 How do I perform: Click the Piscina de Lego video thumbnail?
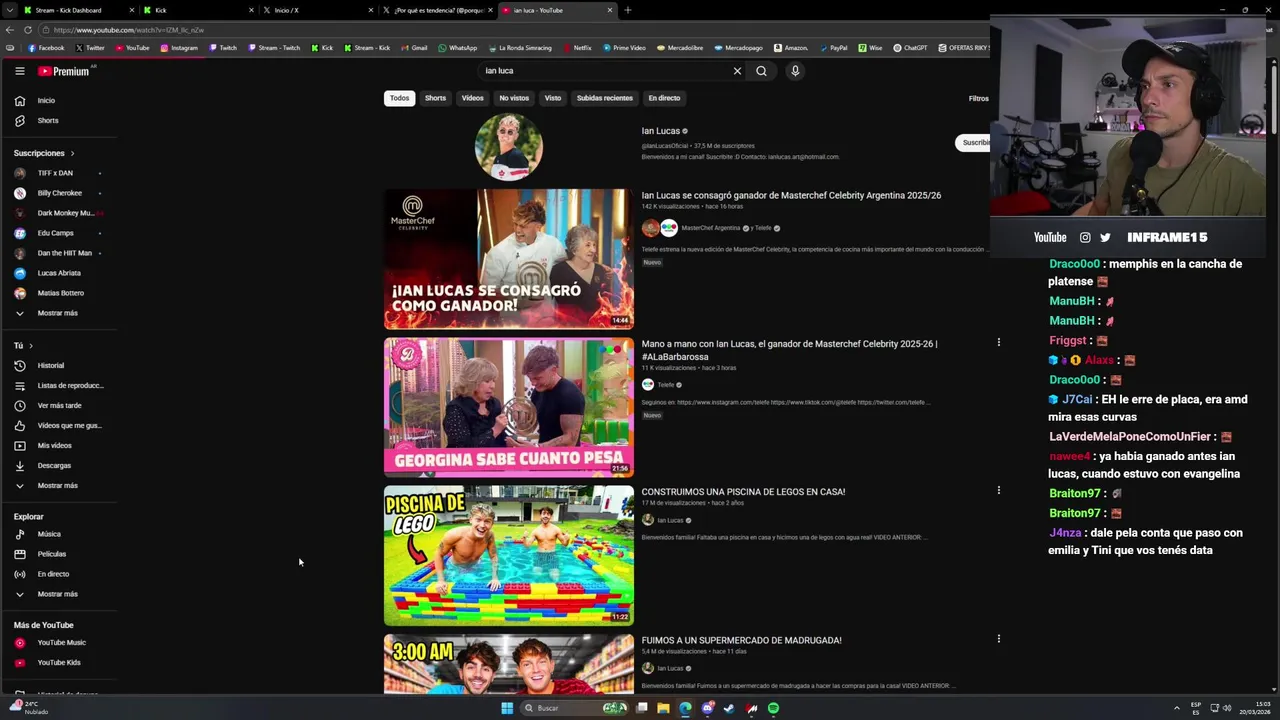click(509, 555)
